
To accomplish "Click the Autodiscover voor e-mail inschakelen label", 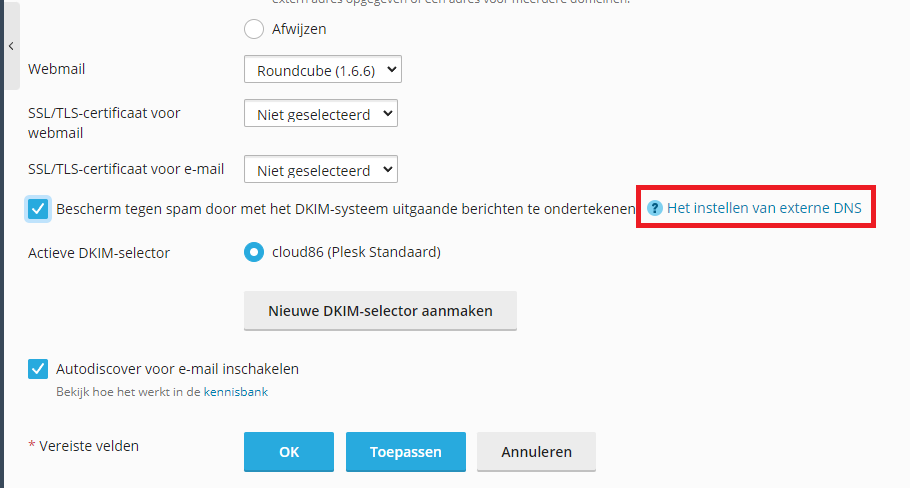I will point(177,369).
